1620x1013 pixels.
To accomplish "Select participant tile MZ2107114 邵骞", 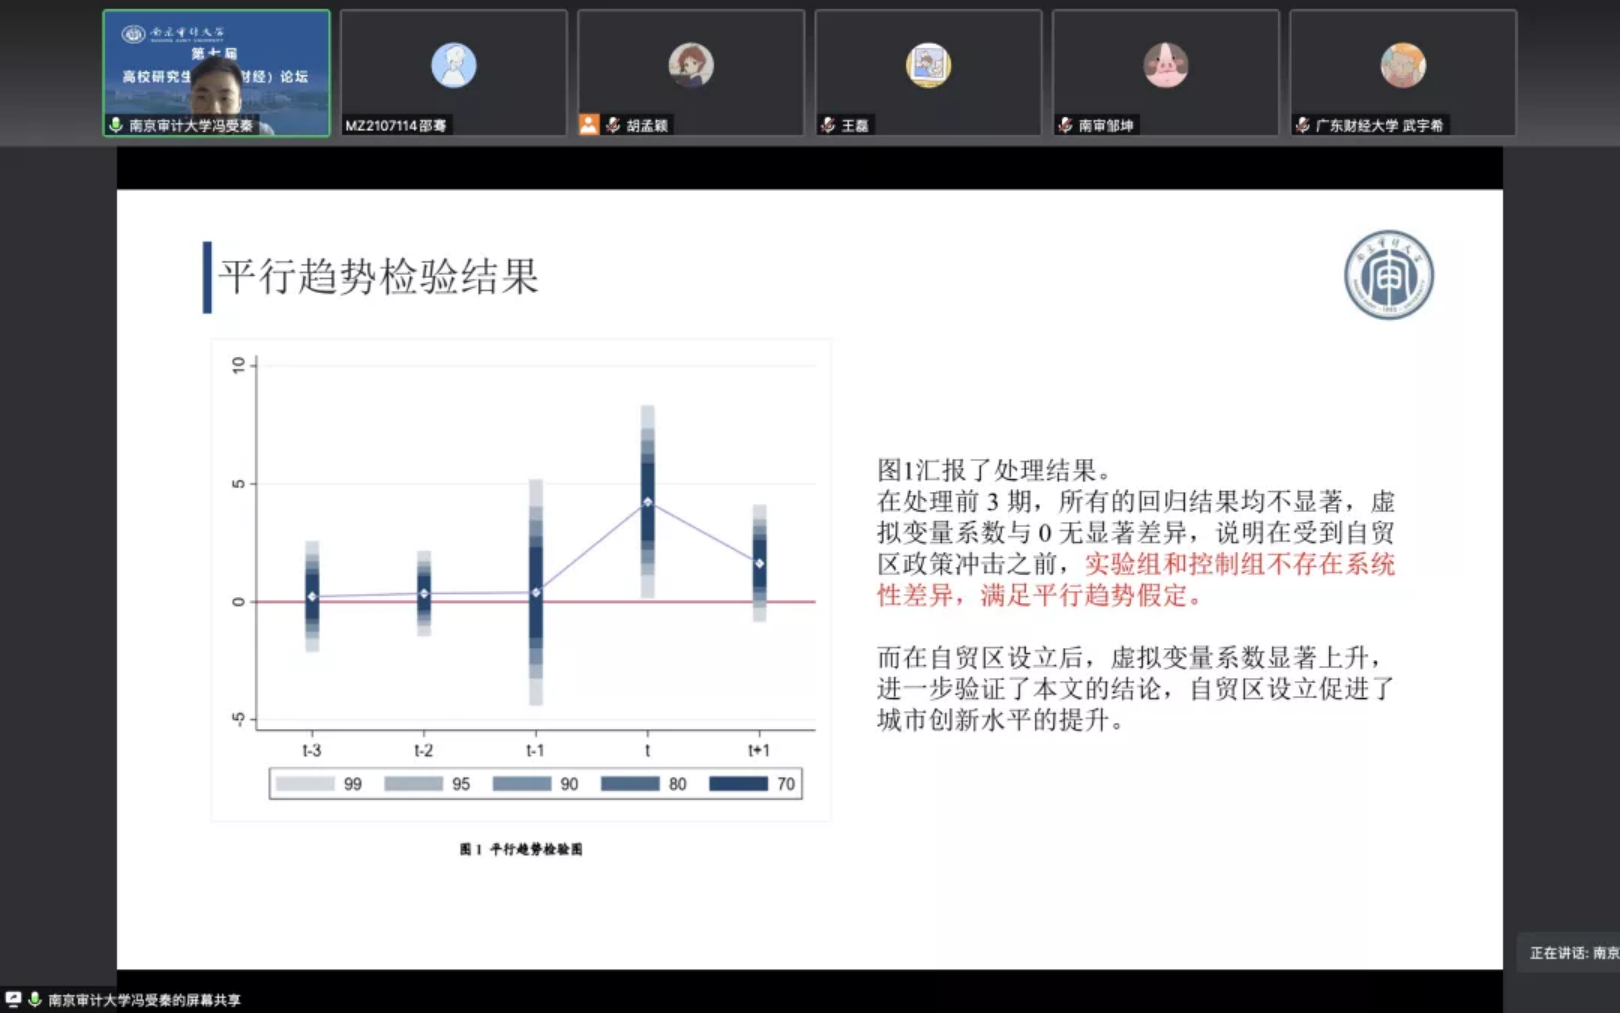I will click(453, 72).
